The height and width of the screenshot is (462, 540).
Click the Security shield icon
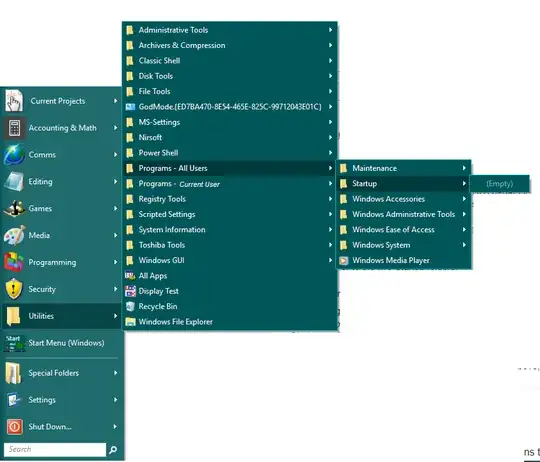(x=14, y=289)
